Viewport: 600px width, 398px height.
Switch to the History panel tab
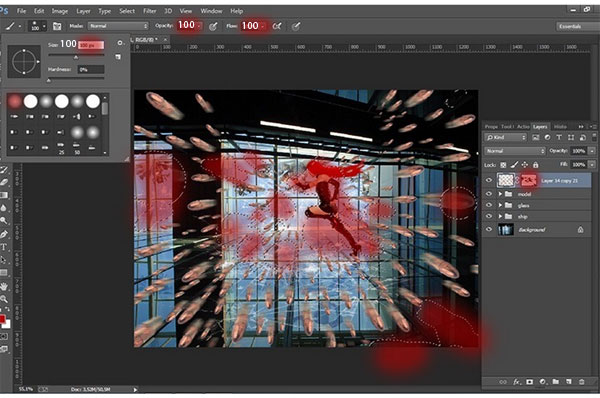click(x=560, y=127)
